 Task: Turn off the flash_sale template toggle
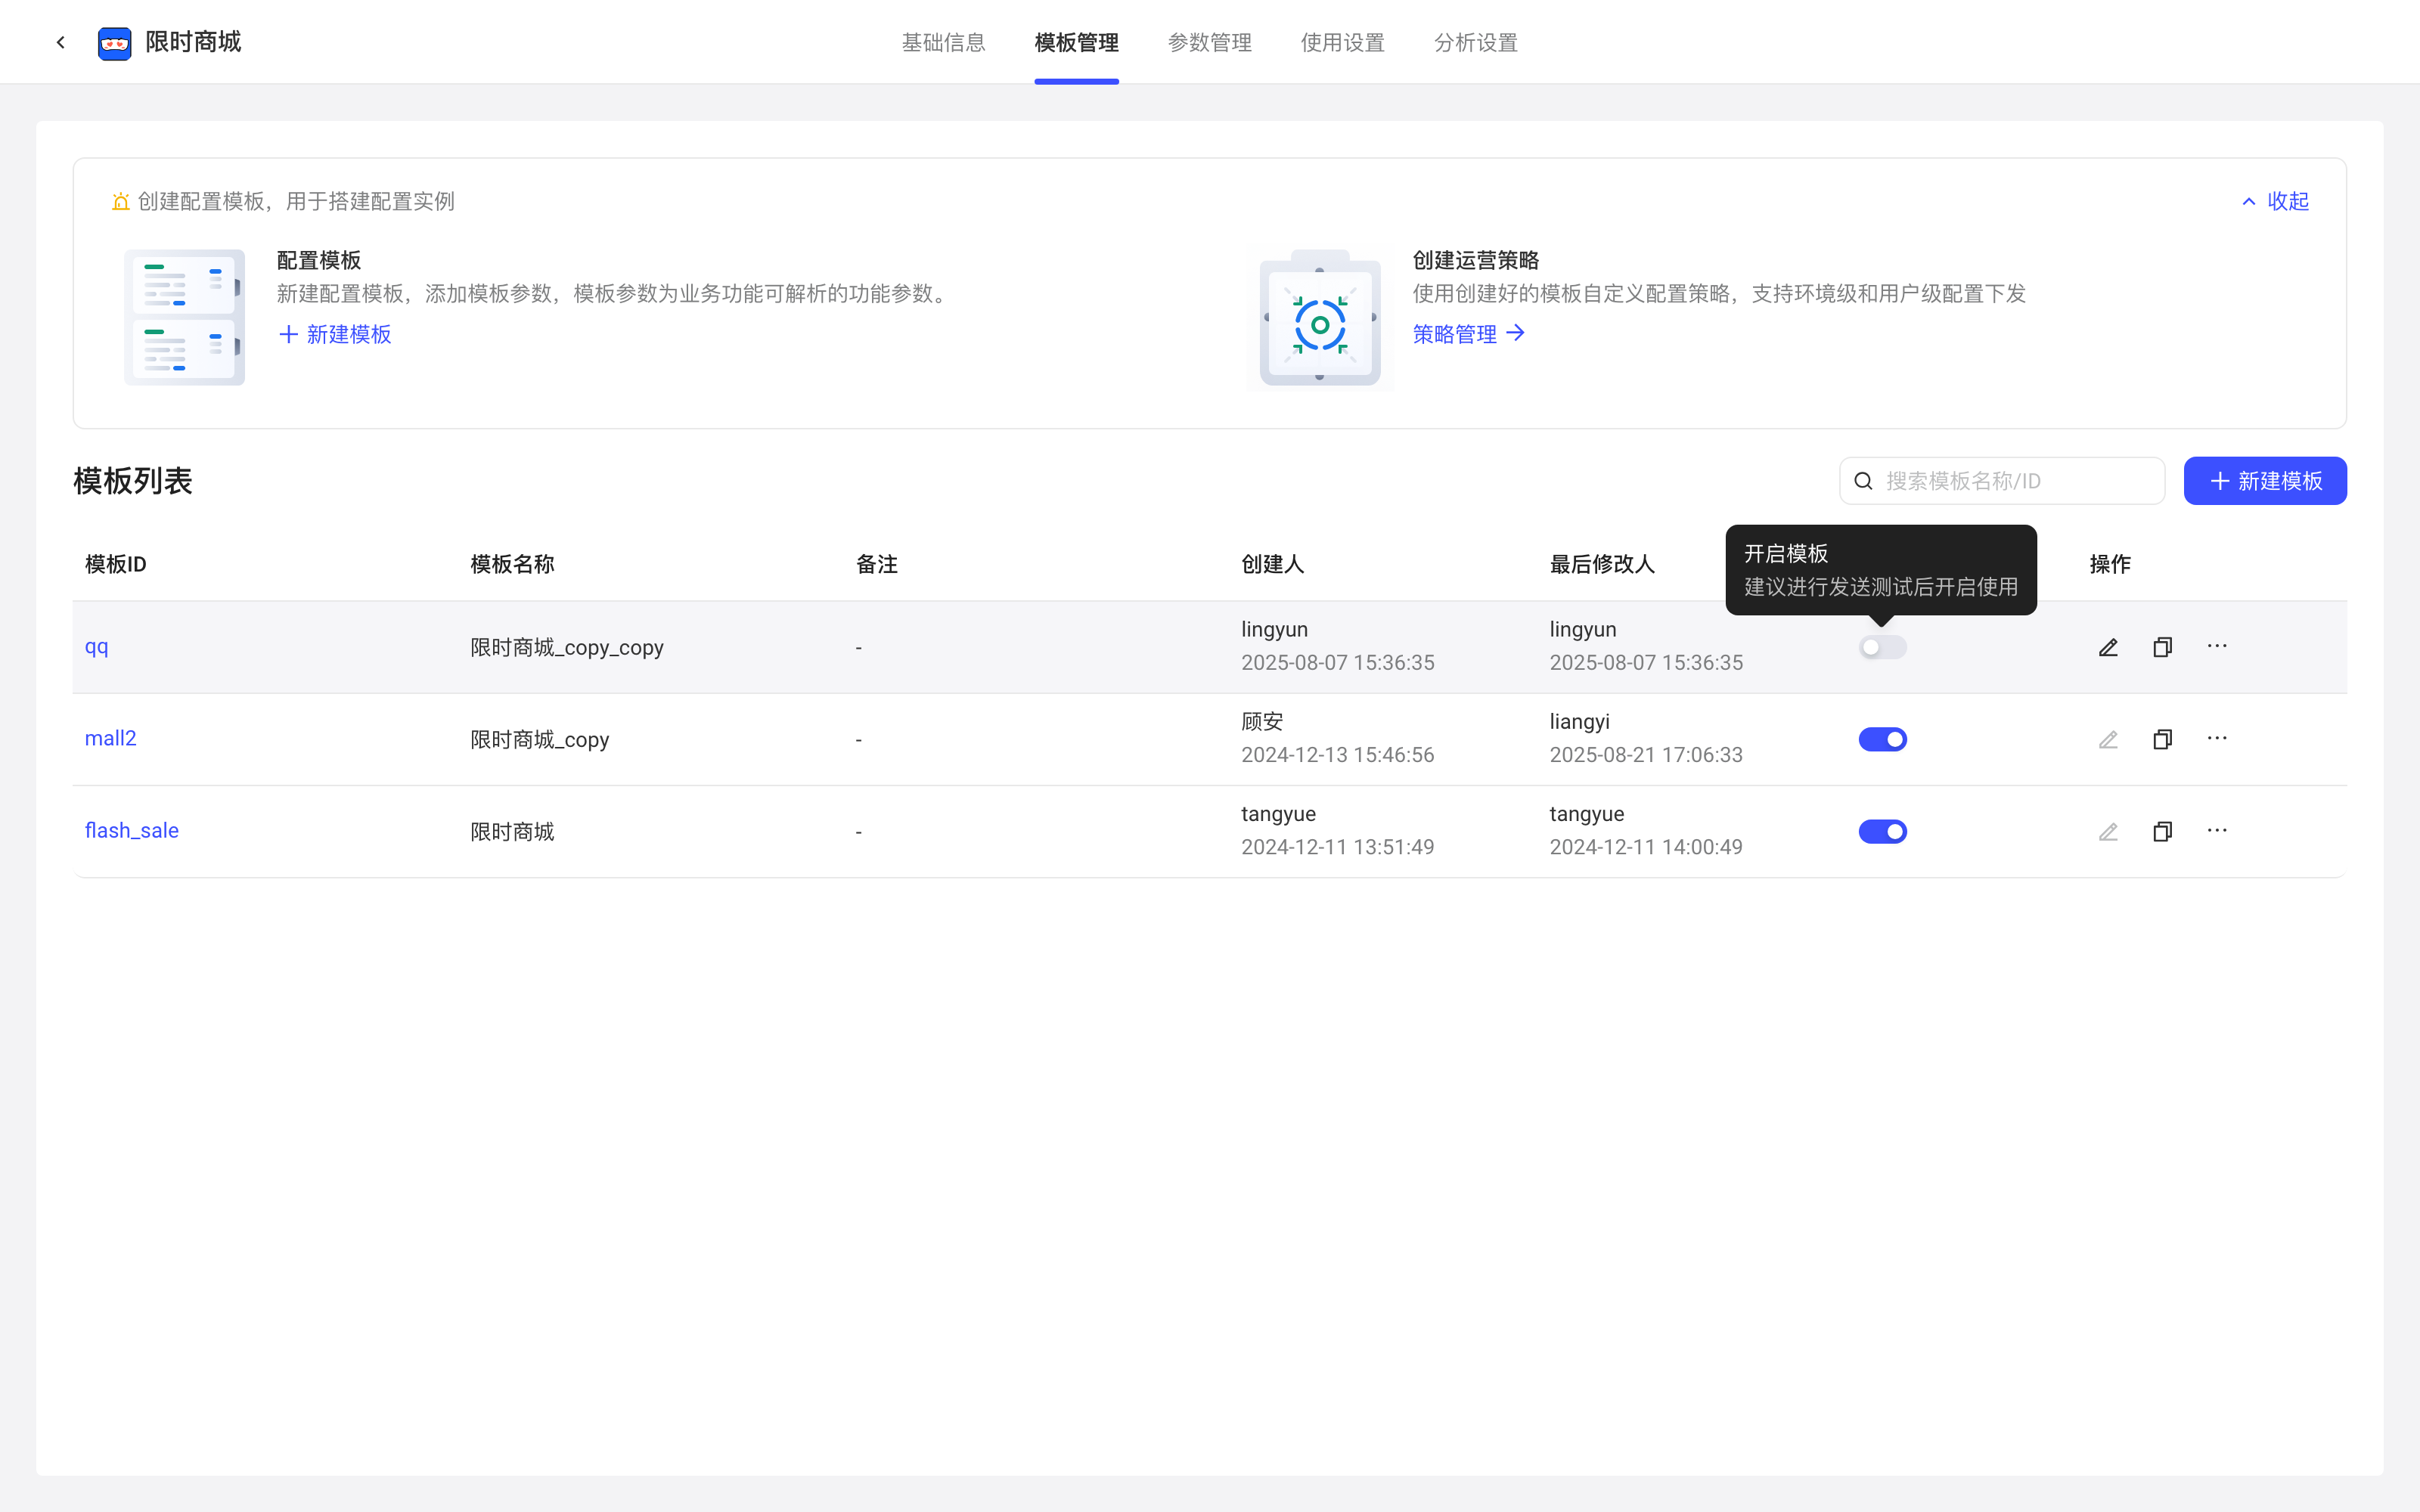click(1882, 831)
